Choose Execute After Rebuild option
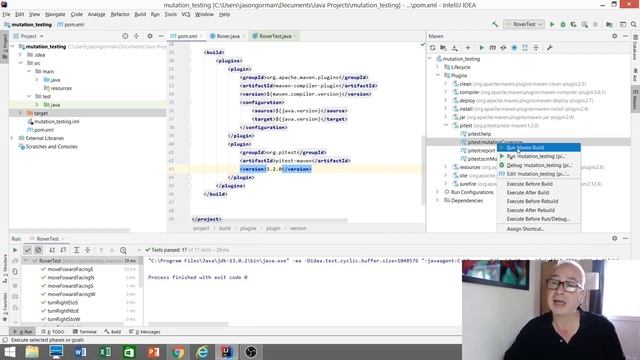The width and height of the screenshot is (640, 360). tap(538, 210)
